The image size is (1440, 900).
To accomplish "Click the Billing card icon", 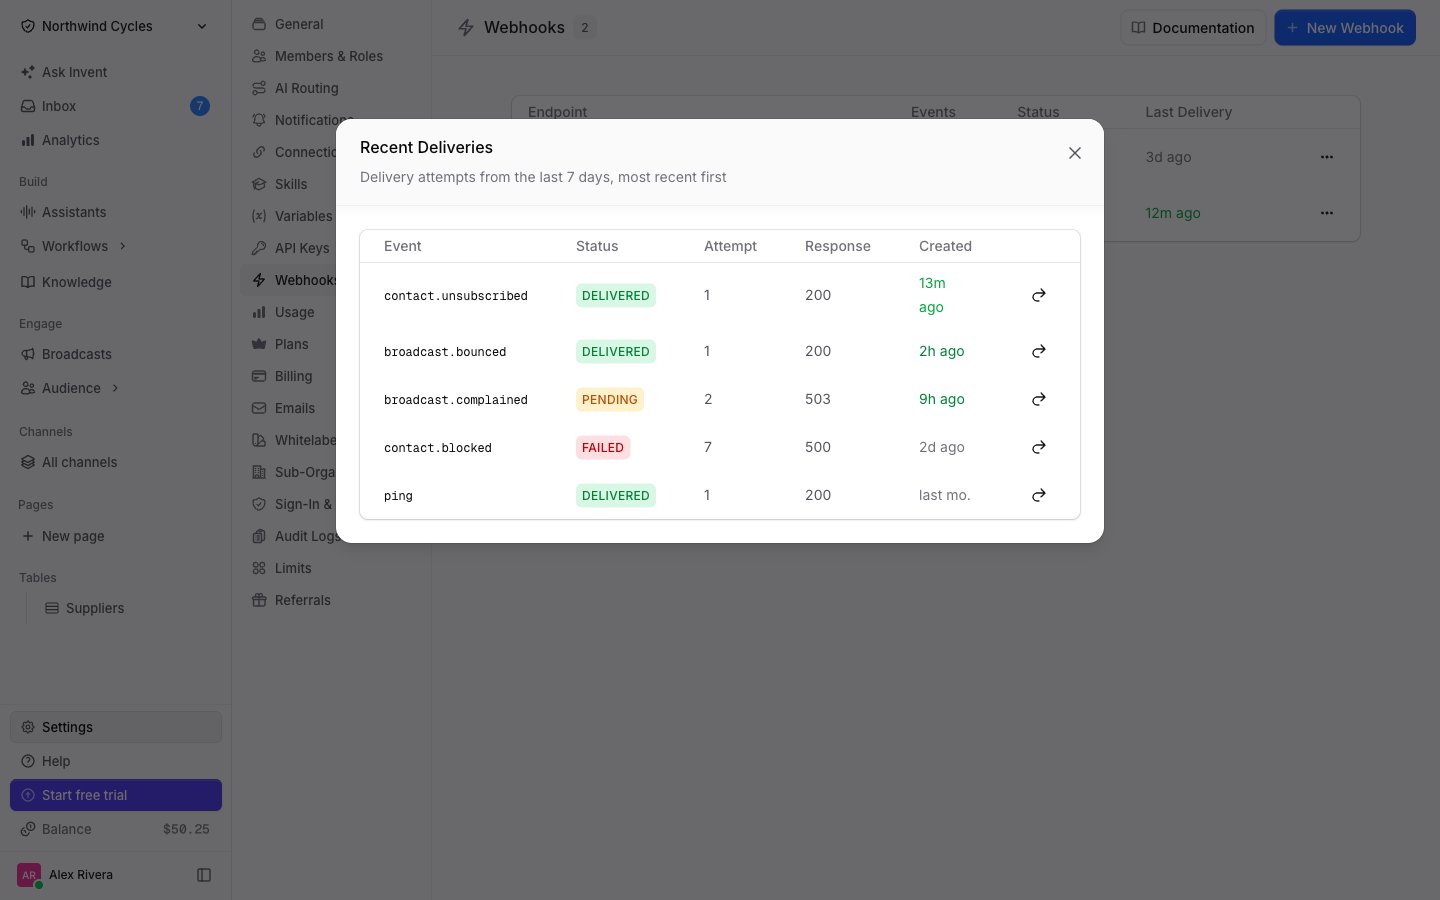I will pos(259,376).
